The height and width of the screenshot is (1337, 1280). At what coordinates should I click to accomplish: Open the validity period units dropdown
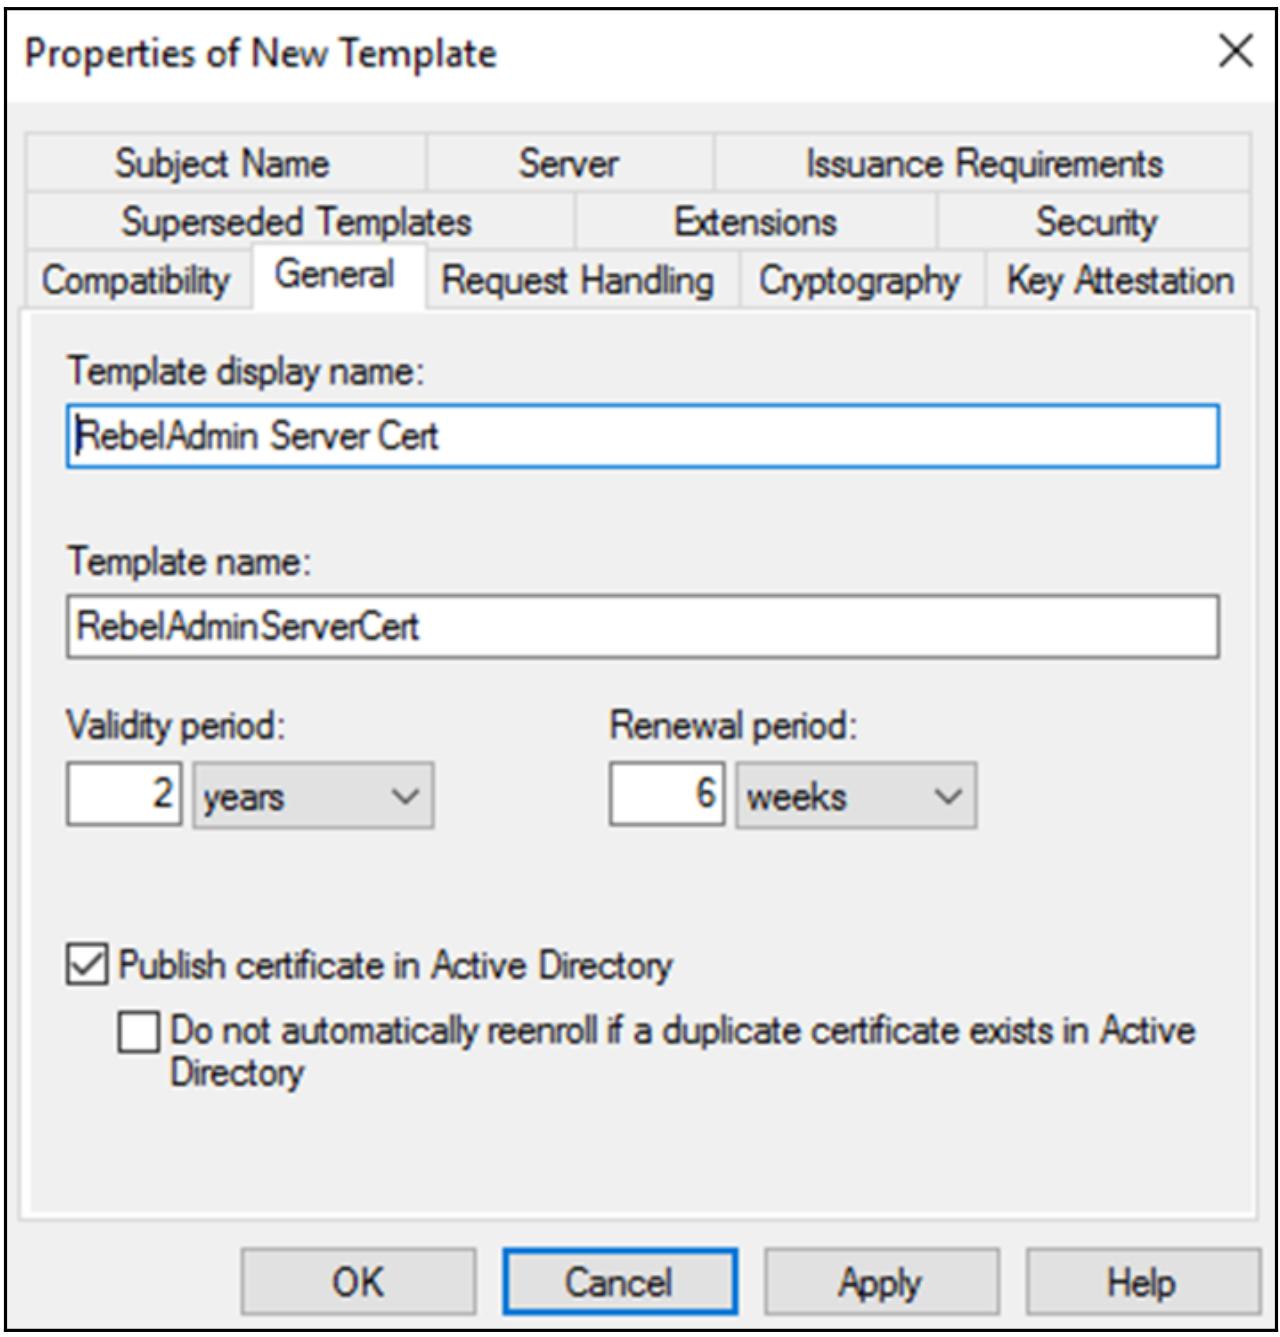pos(313,796)
